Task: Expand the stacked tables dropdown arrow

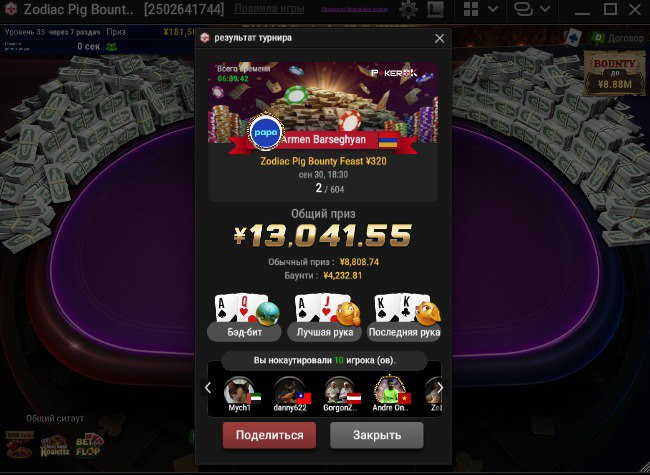Action: tap(545, 9)
